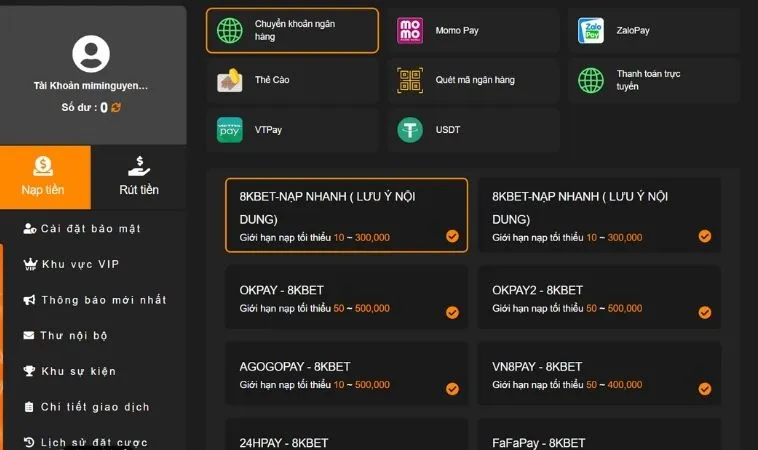Click the account name Tài Khoản miminguyen...
The width and height of the screenshot is (758, 450).
pyautogui.click(x=91, y=86)
